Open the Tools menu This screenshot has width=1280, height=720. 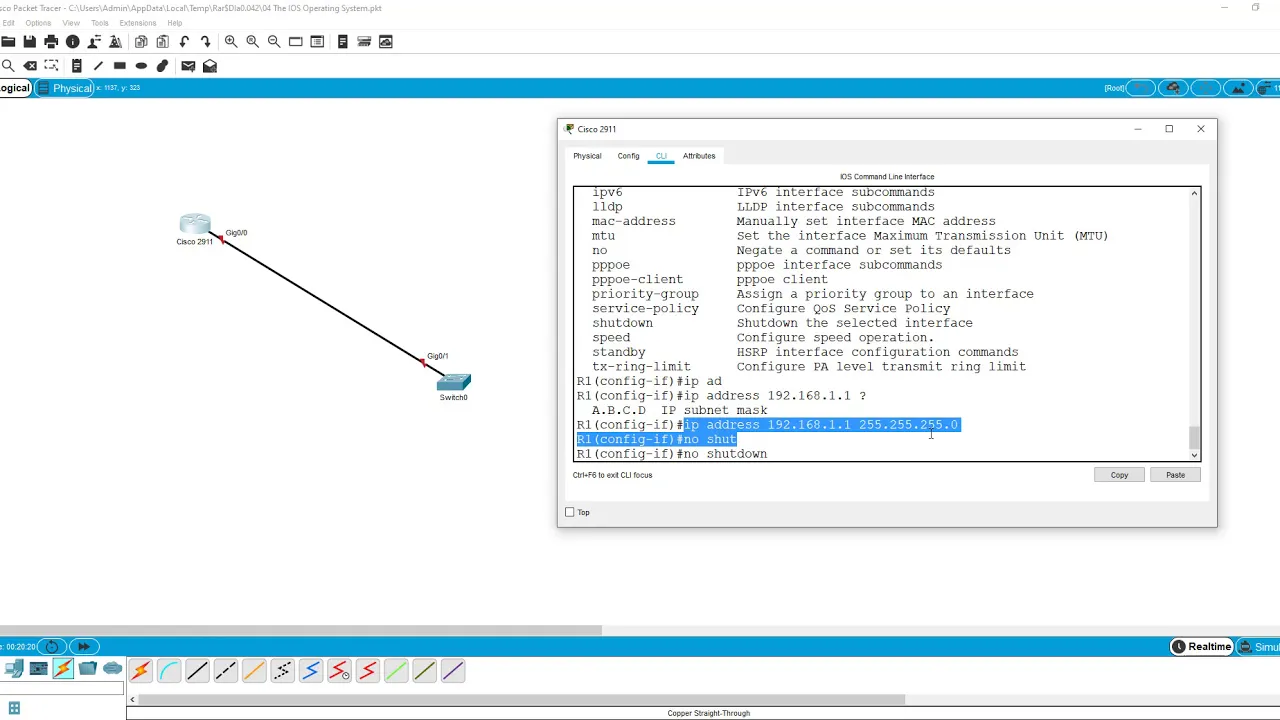(100, 23)
